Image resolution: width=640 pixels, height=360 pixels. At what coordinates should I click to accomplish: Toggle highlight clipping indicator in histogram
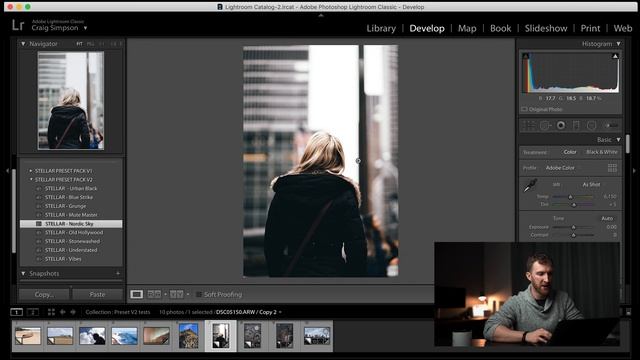click(x=615, y=56)
